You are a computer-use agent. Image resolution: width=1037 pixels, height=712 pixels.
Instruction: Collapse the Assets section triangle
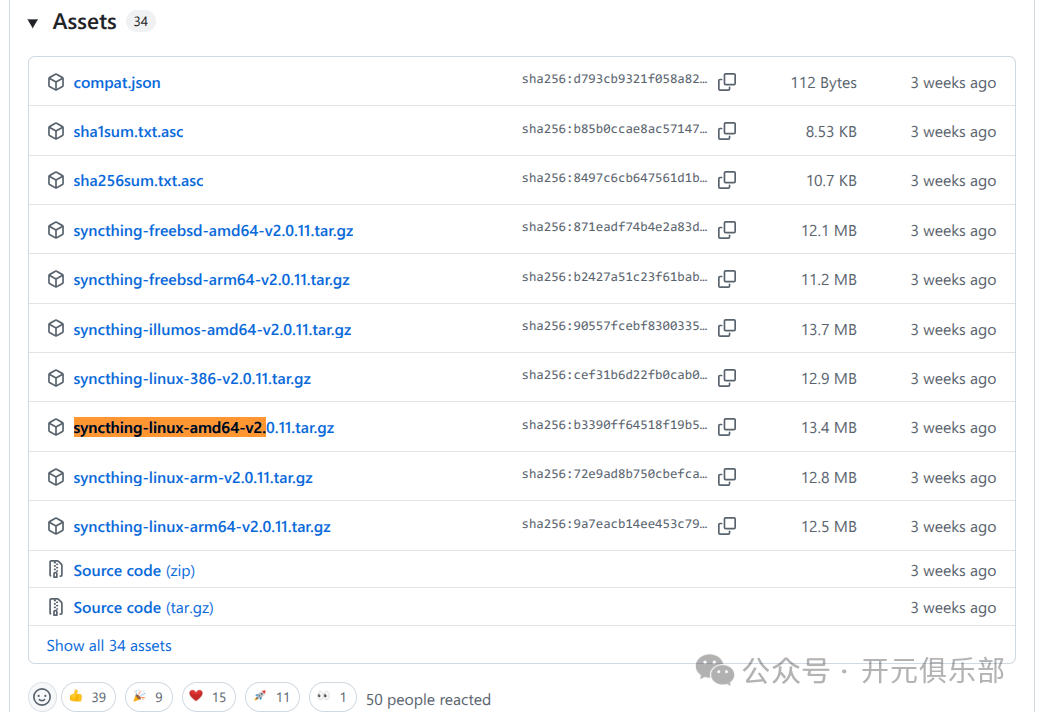coord(33,22)
